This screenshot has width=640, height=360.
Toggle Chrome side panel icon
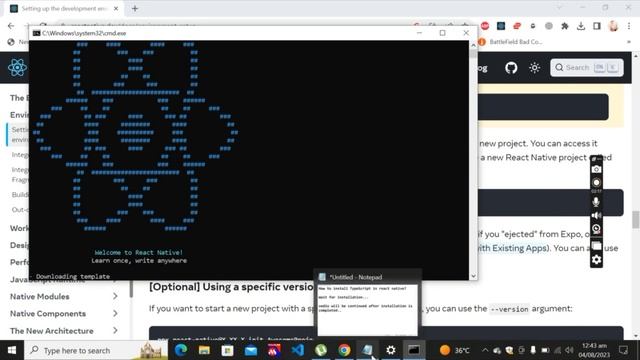[597, 26]
